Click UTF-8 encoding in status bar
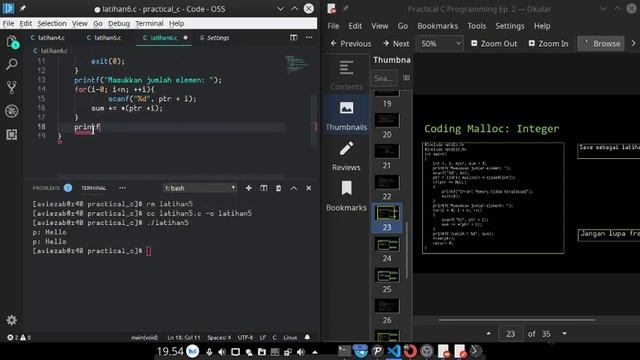The width and height of the screenshot is (640, 360). (245, 338)
